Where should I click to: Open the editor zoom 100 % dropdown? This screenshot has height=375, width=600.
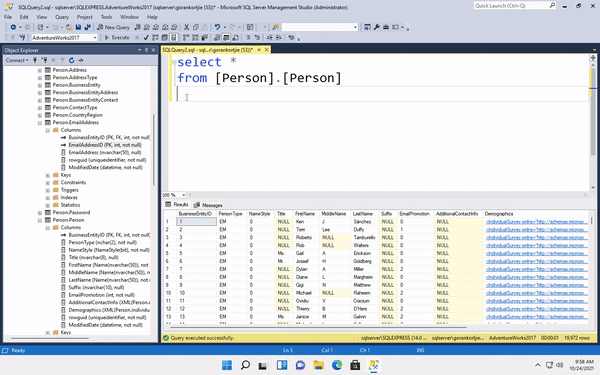point(184,195)
